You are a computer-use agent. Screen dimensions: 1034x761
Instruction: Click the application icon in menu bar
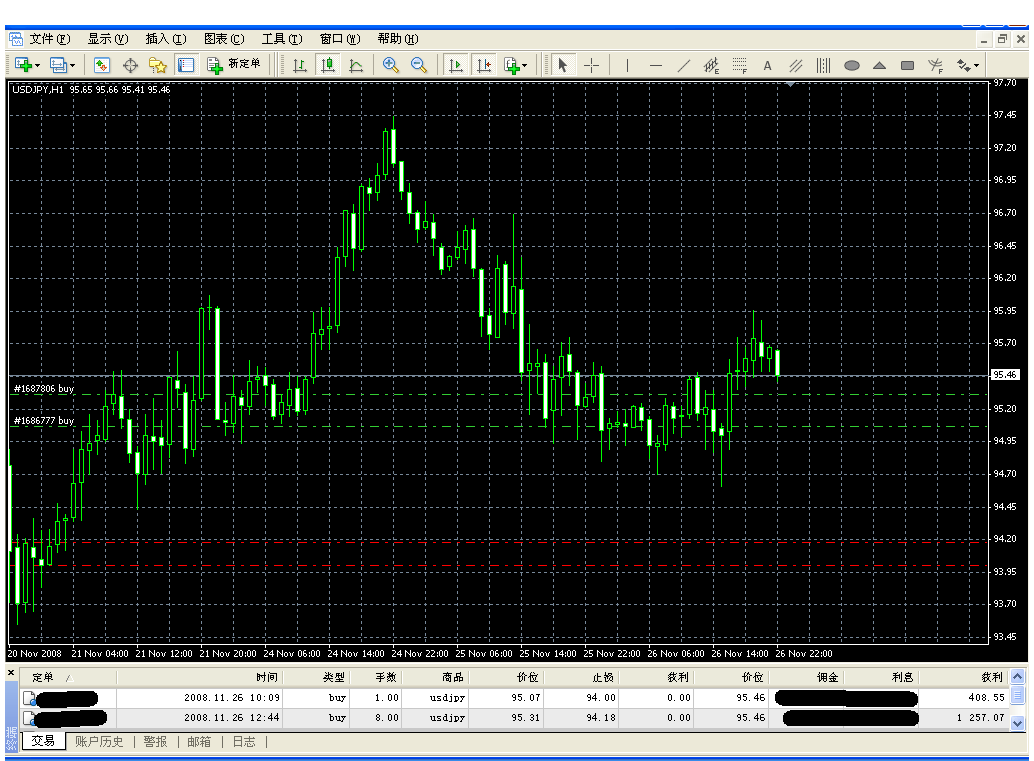point(16,39)
